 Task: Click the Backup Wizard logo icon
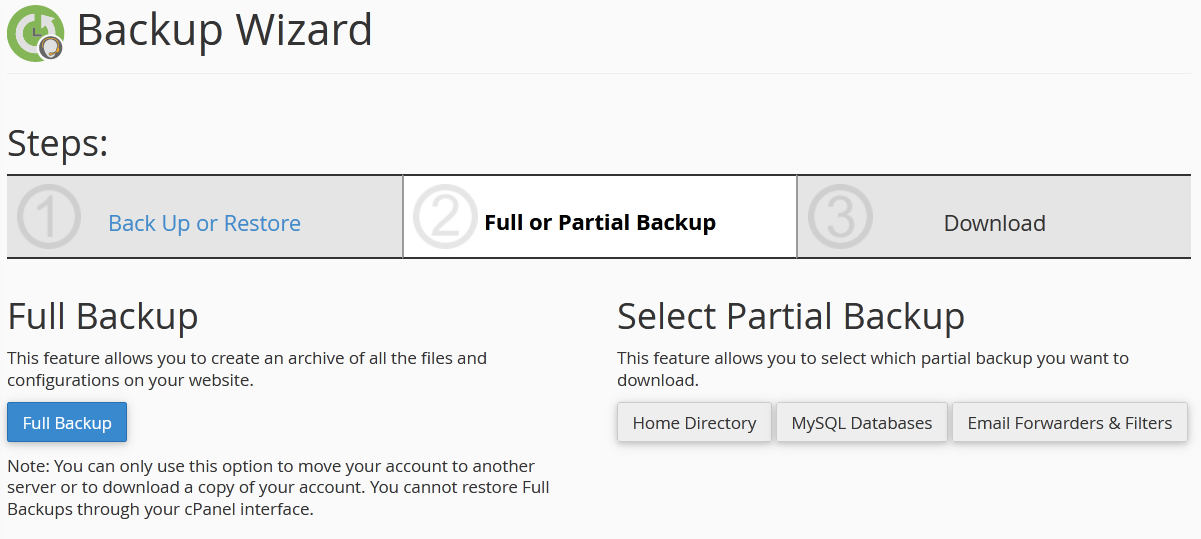[x=35, y=33]
